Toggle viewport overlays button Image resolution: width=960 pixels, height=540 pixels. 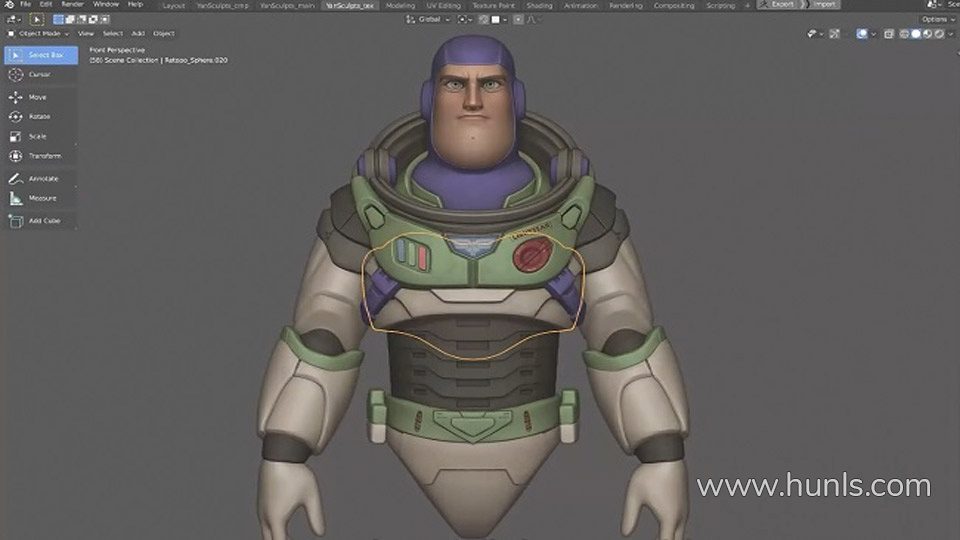(861, 34)
